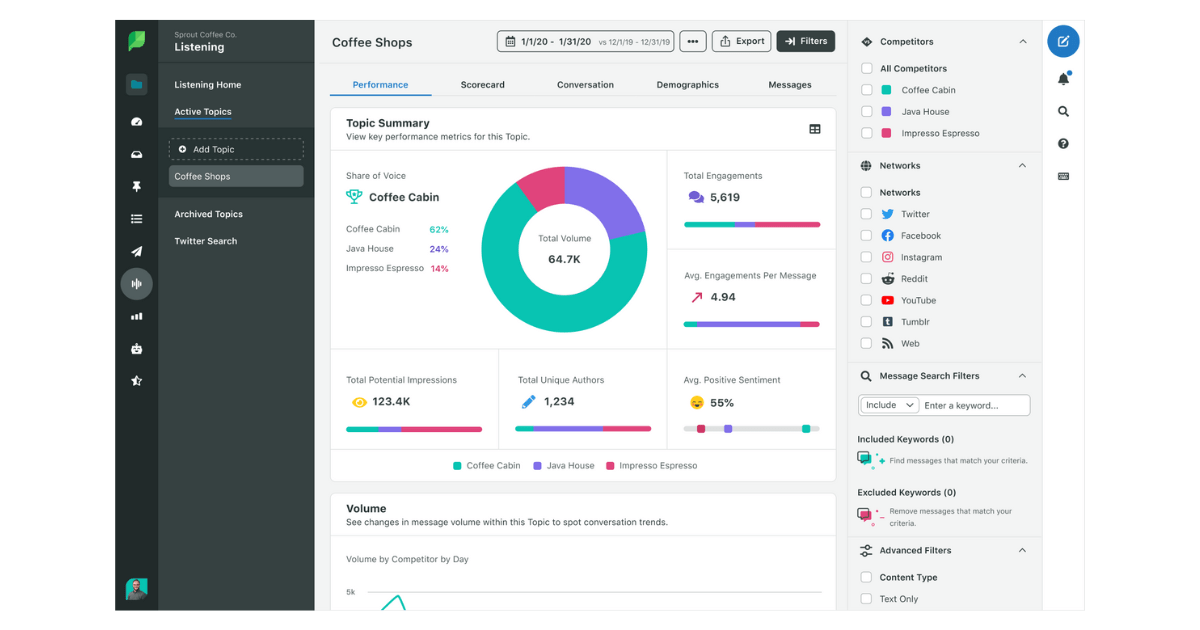Click the Tumblr logo icon
This screenshot has width=1200, height=630.
(888, 322)
